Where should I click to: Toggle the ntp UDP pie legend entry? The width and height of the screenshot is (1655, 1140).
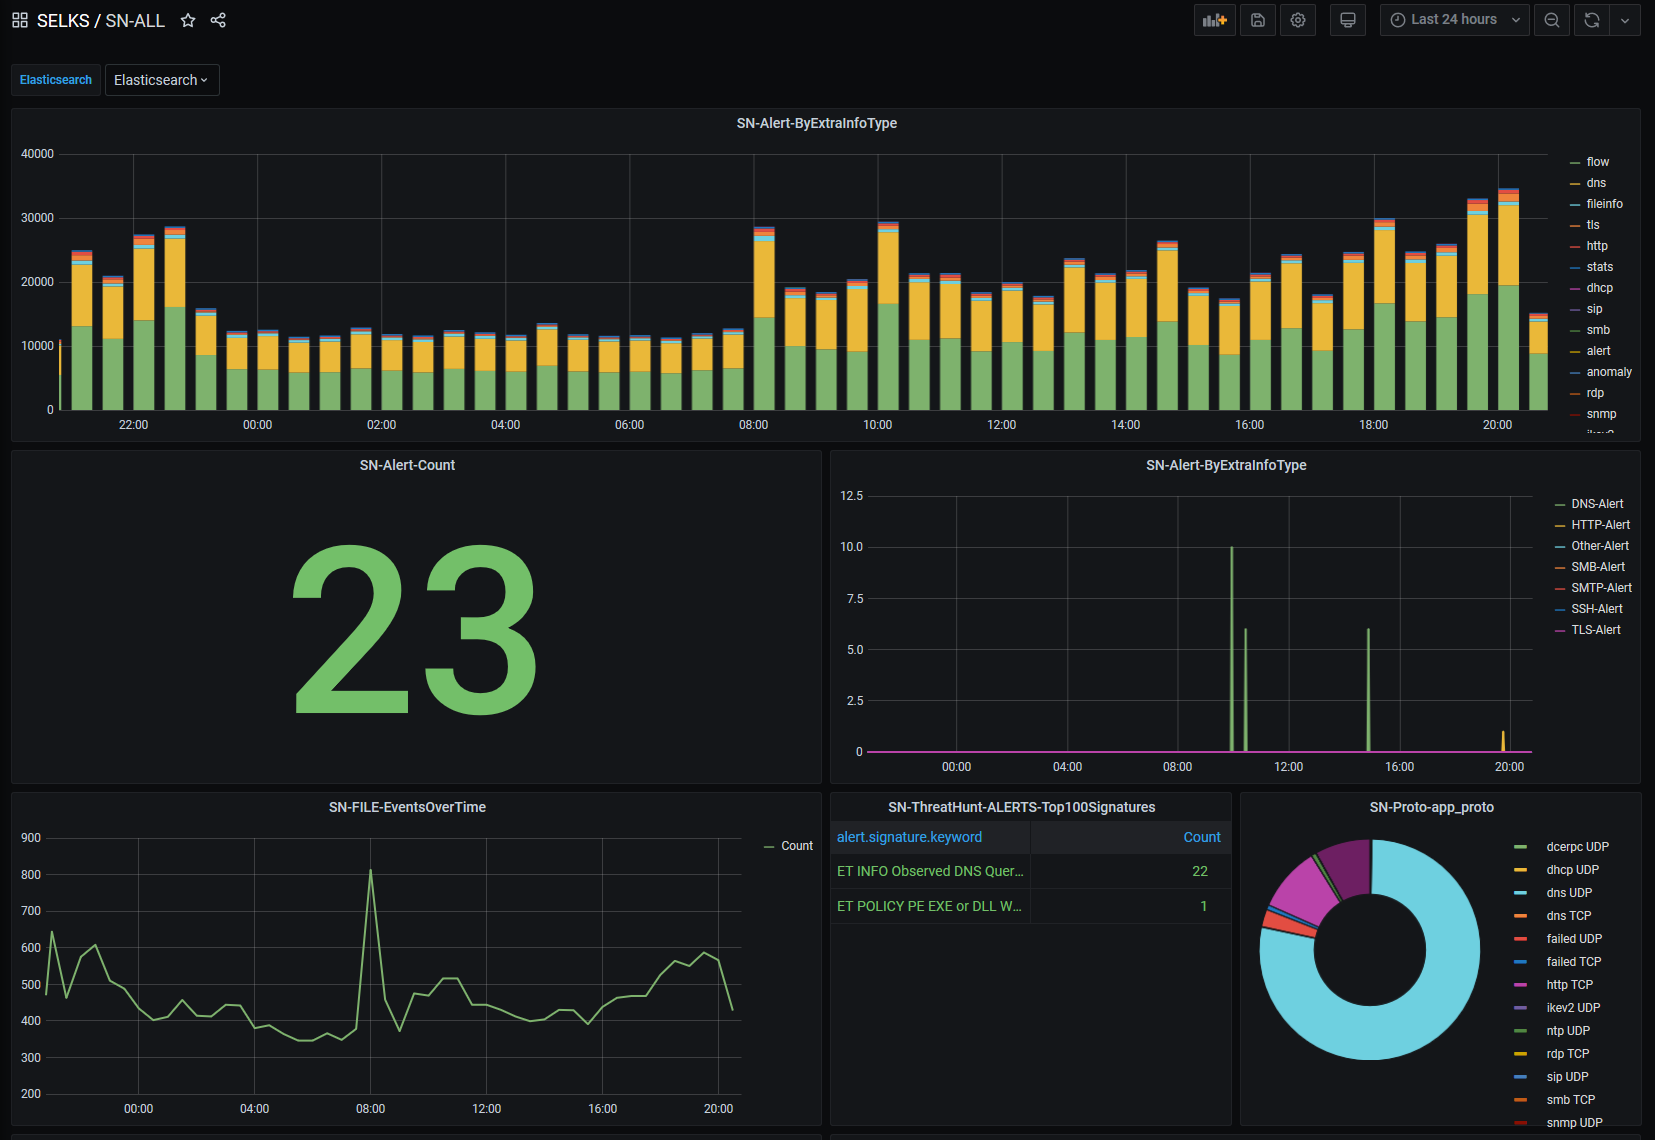click(1568, 1031)
